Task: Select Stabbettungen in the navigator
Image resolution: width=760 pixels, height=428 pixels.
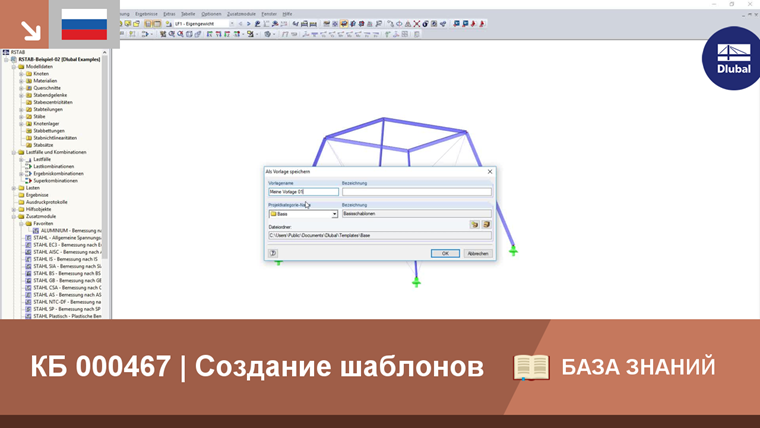Action: click(49, 131)
